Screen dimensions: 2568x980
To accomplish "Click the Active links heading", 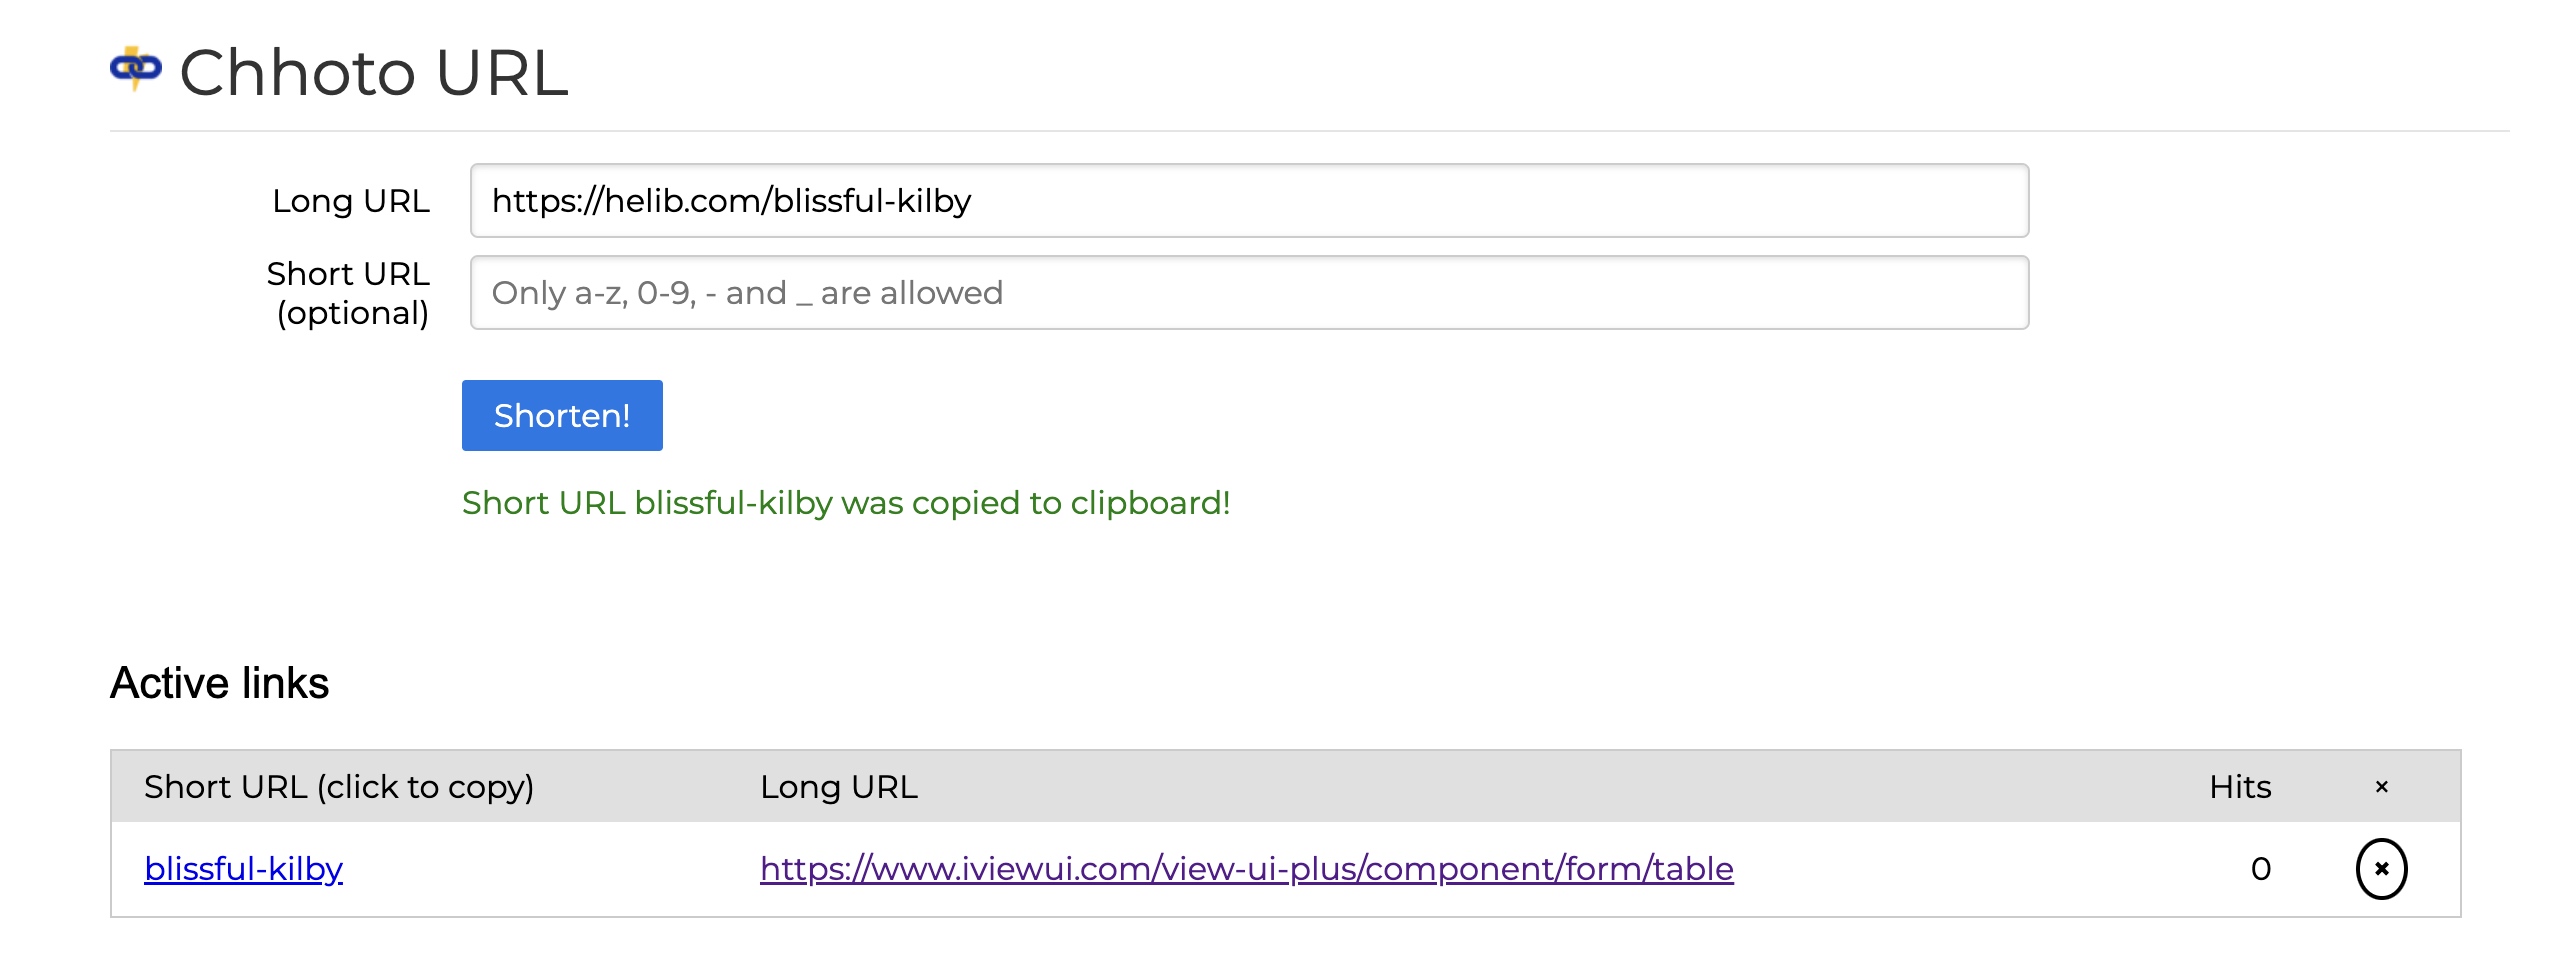I will click(x=219, y=683).
